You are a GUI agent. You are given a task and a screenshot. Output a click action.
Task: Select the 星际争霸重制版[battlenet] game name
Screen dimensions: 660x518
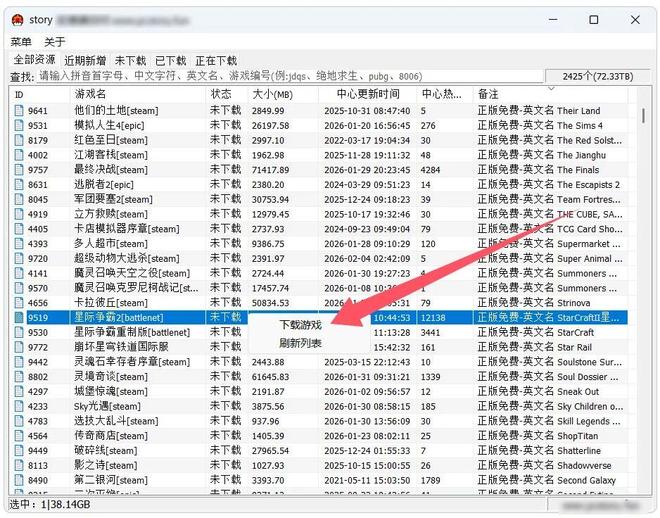(132, 332)
